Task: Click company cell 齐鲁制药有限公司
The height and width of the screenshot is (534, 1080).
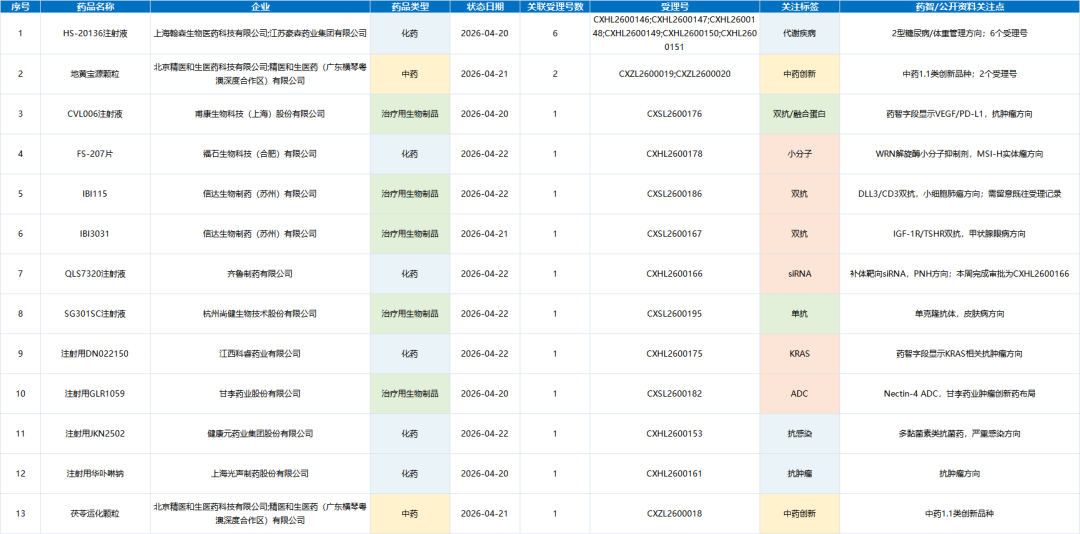Action: (x=260, y=274)
